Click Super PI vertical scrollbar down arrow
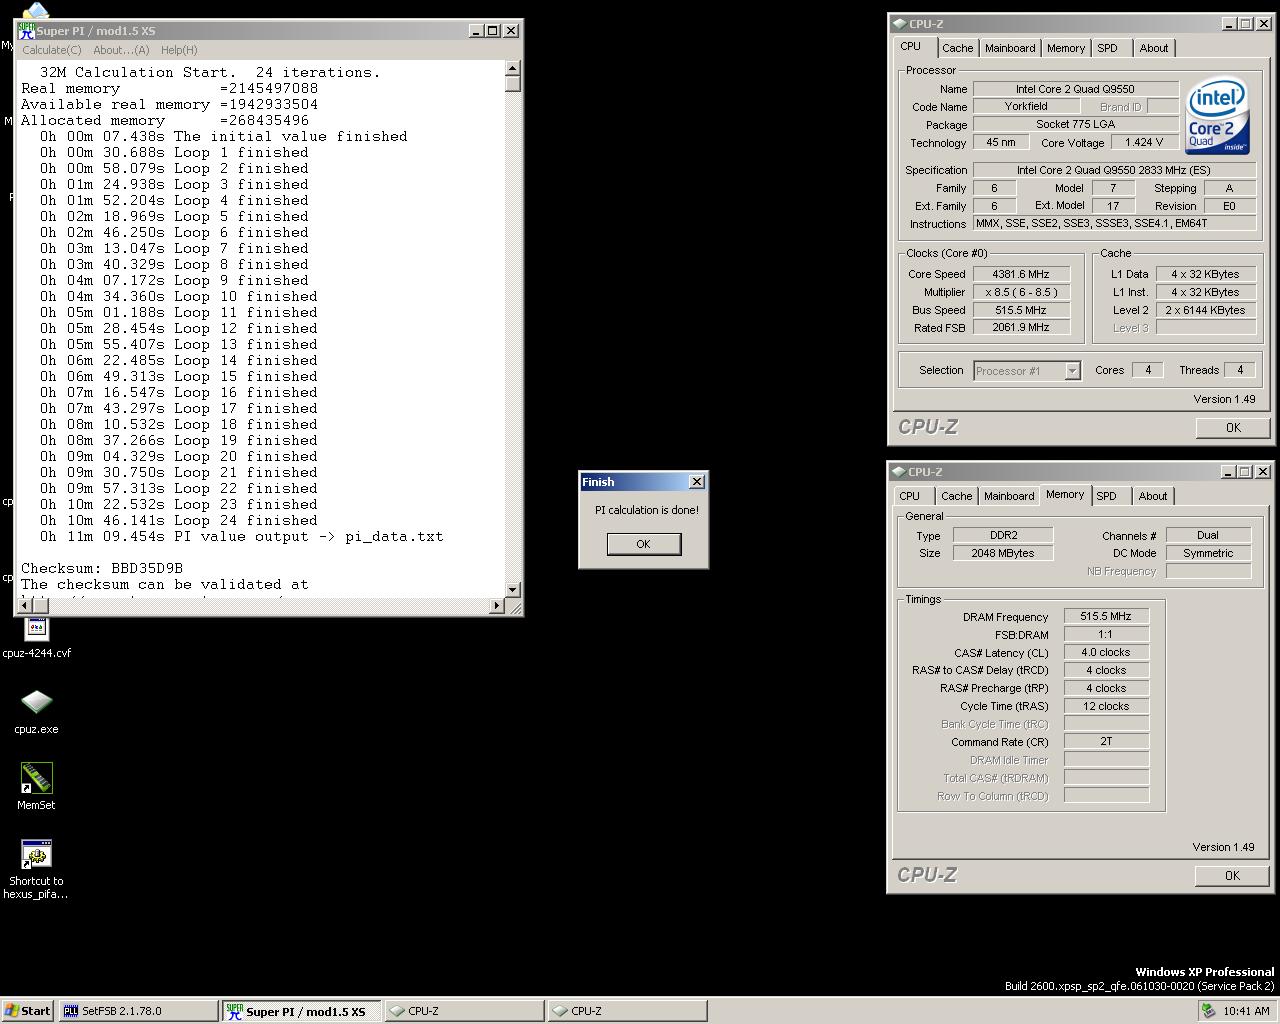 click(513, 590)
